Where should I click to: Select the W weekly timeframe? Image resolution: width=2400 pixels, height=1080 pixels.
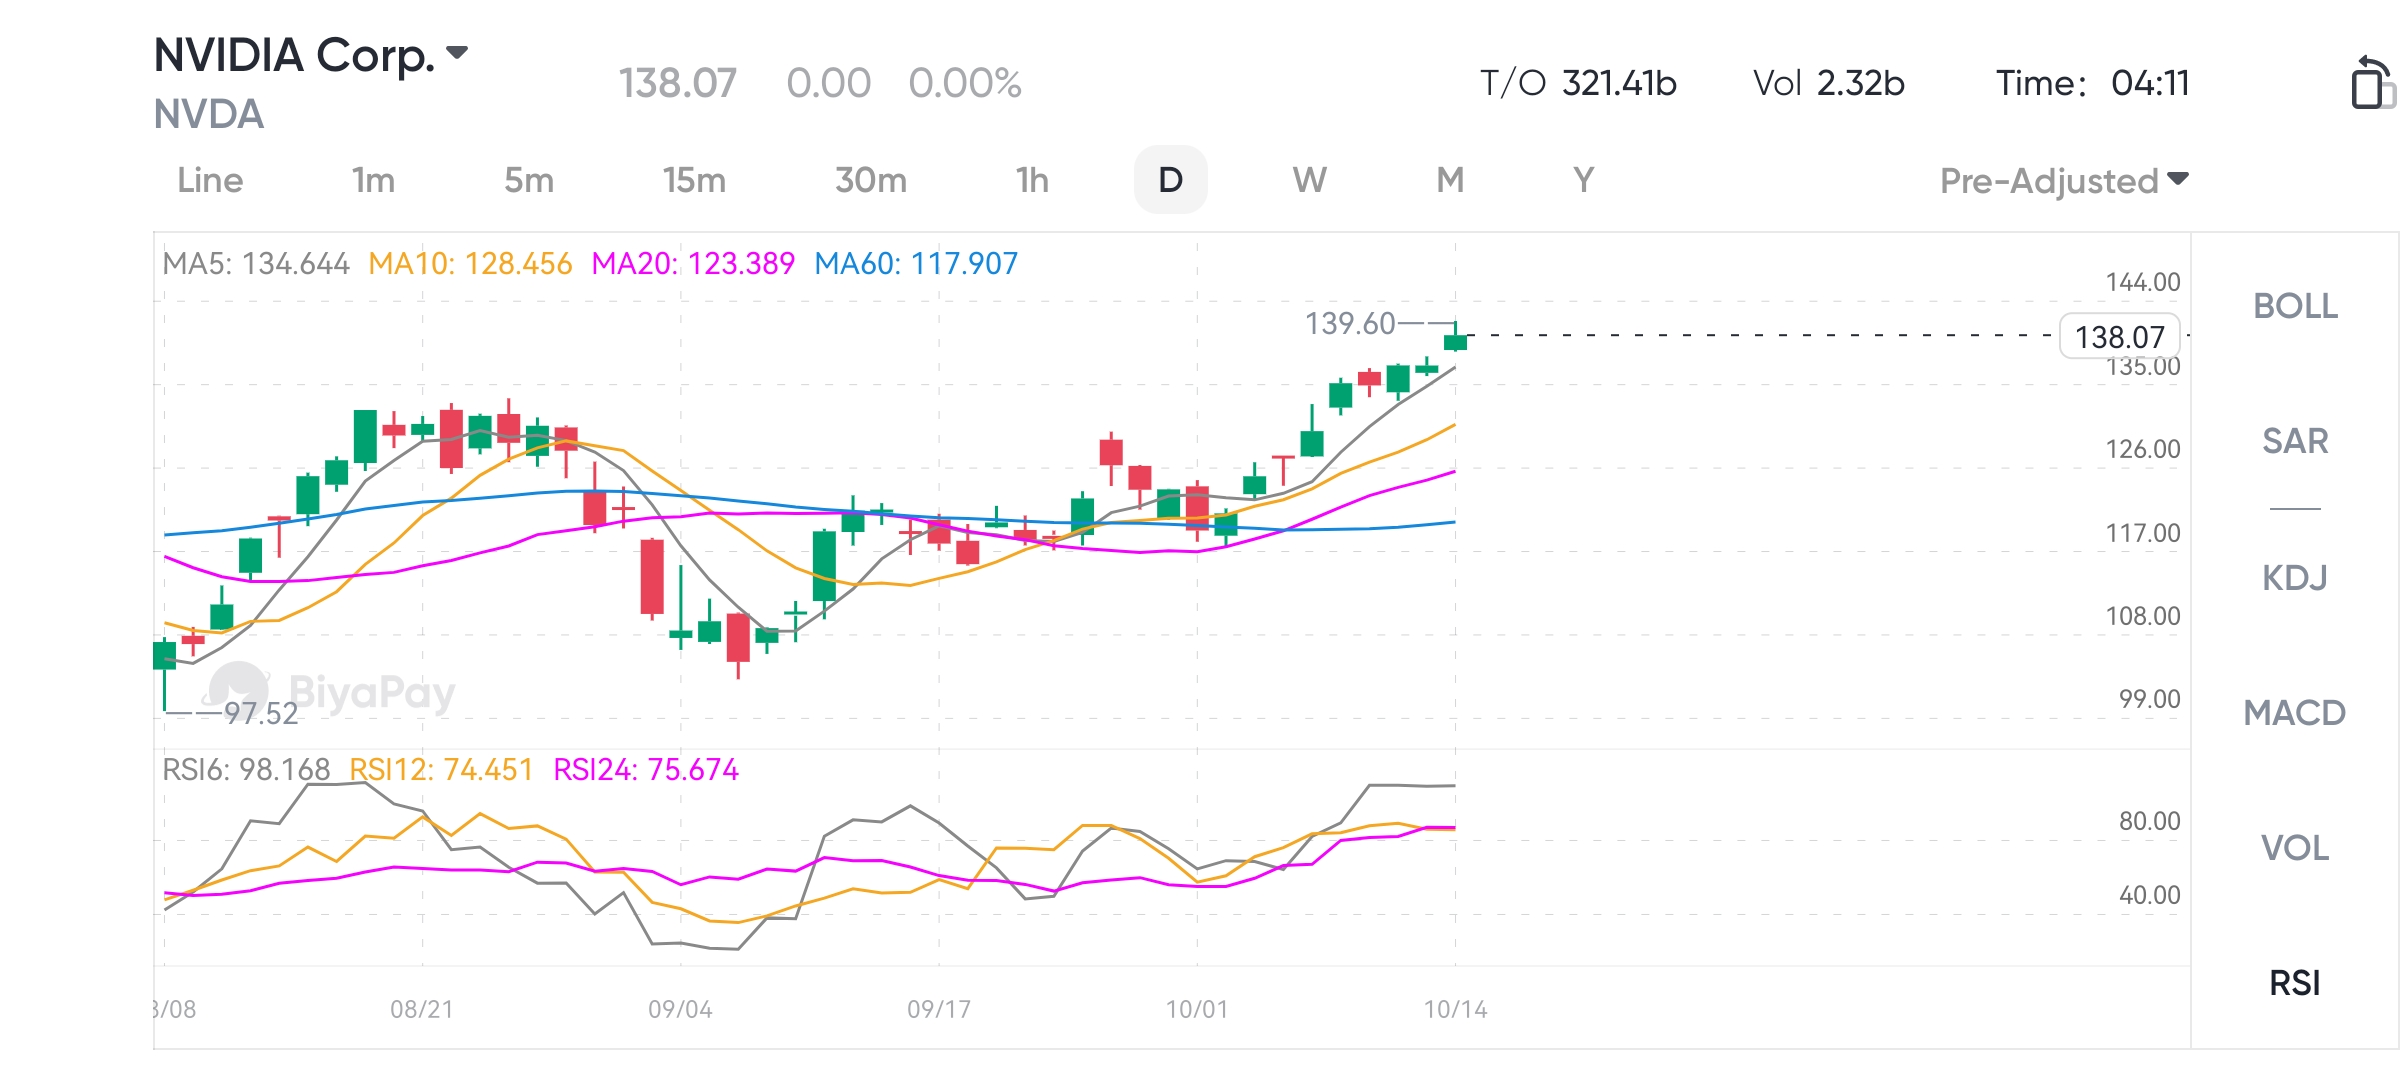tap(1309, 180)
